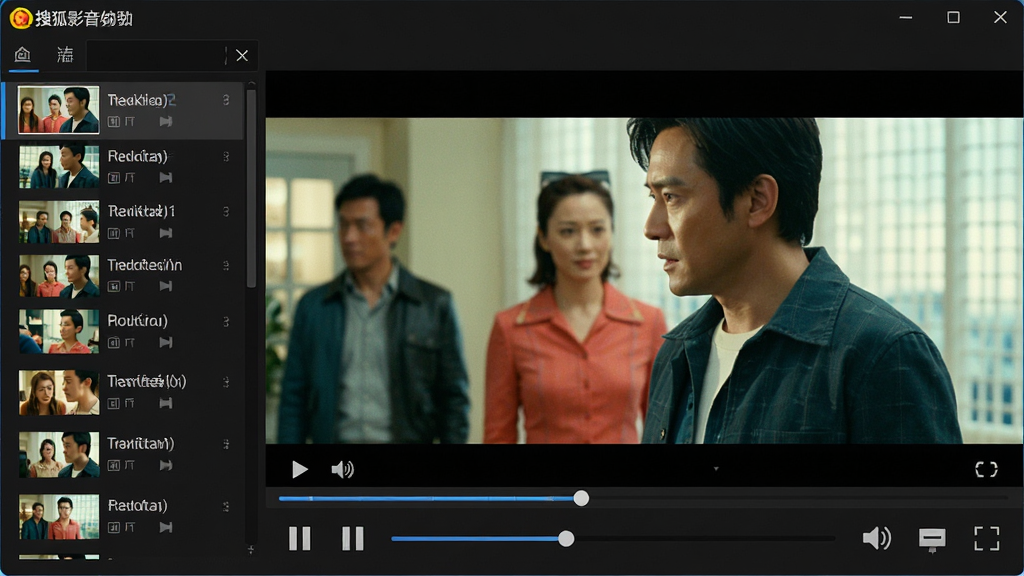
Task: Select the 'Tredcitesiln' playlist title
Action: [x=144, y=265]
